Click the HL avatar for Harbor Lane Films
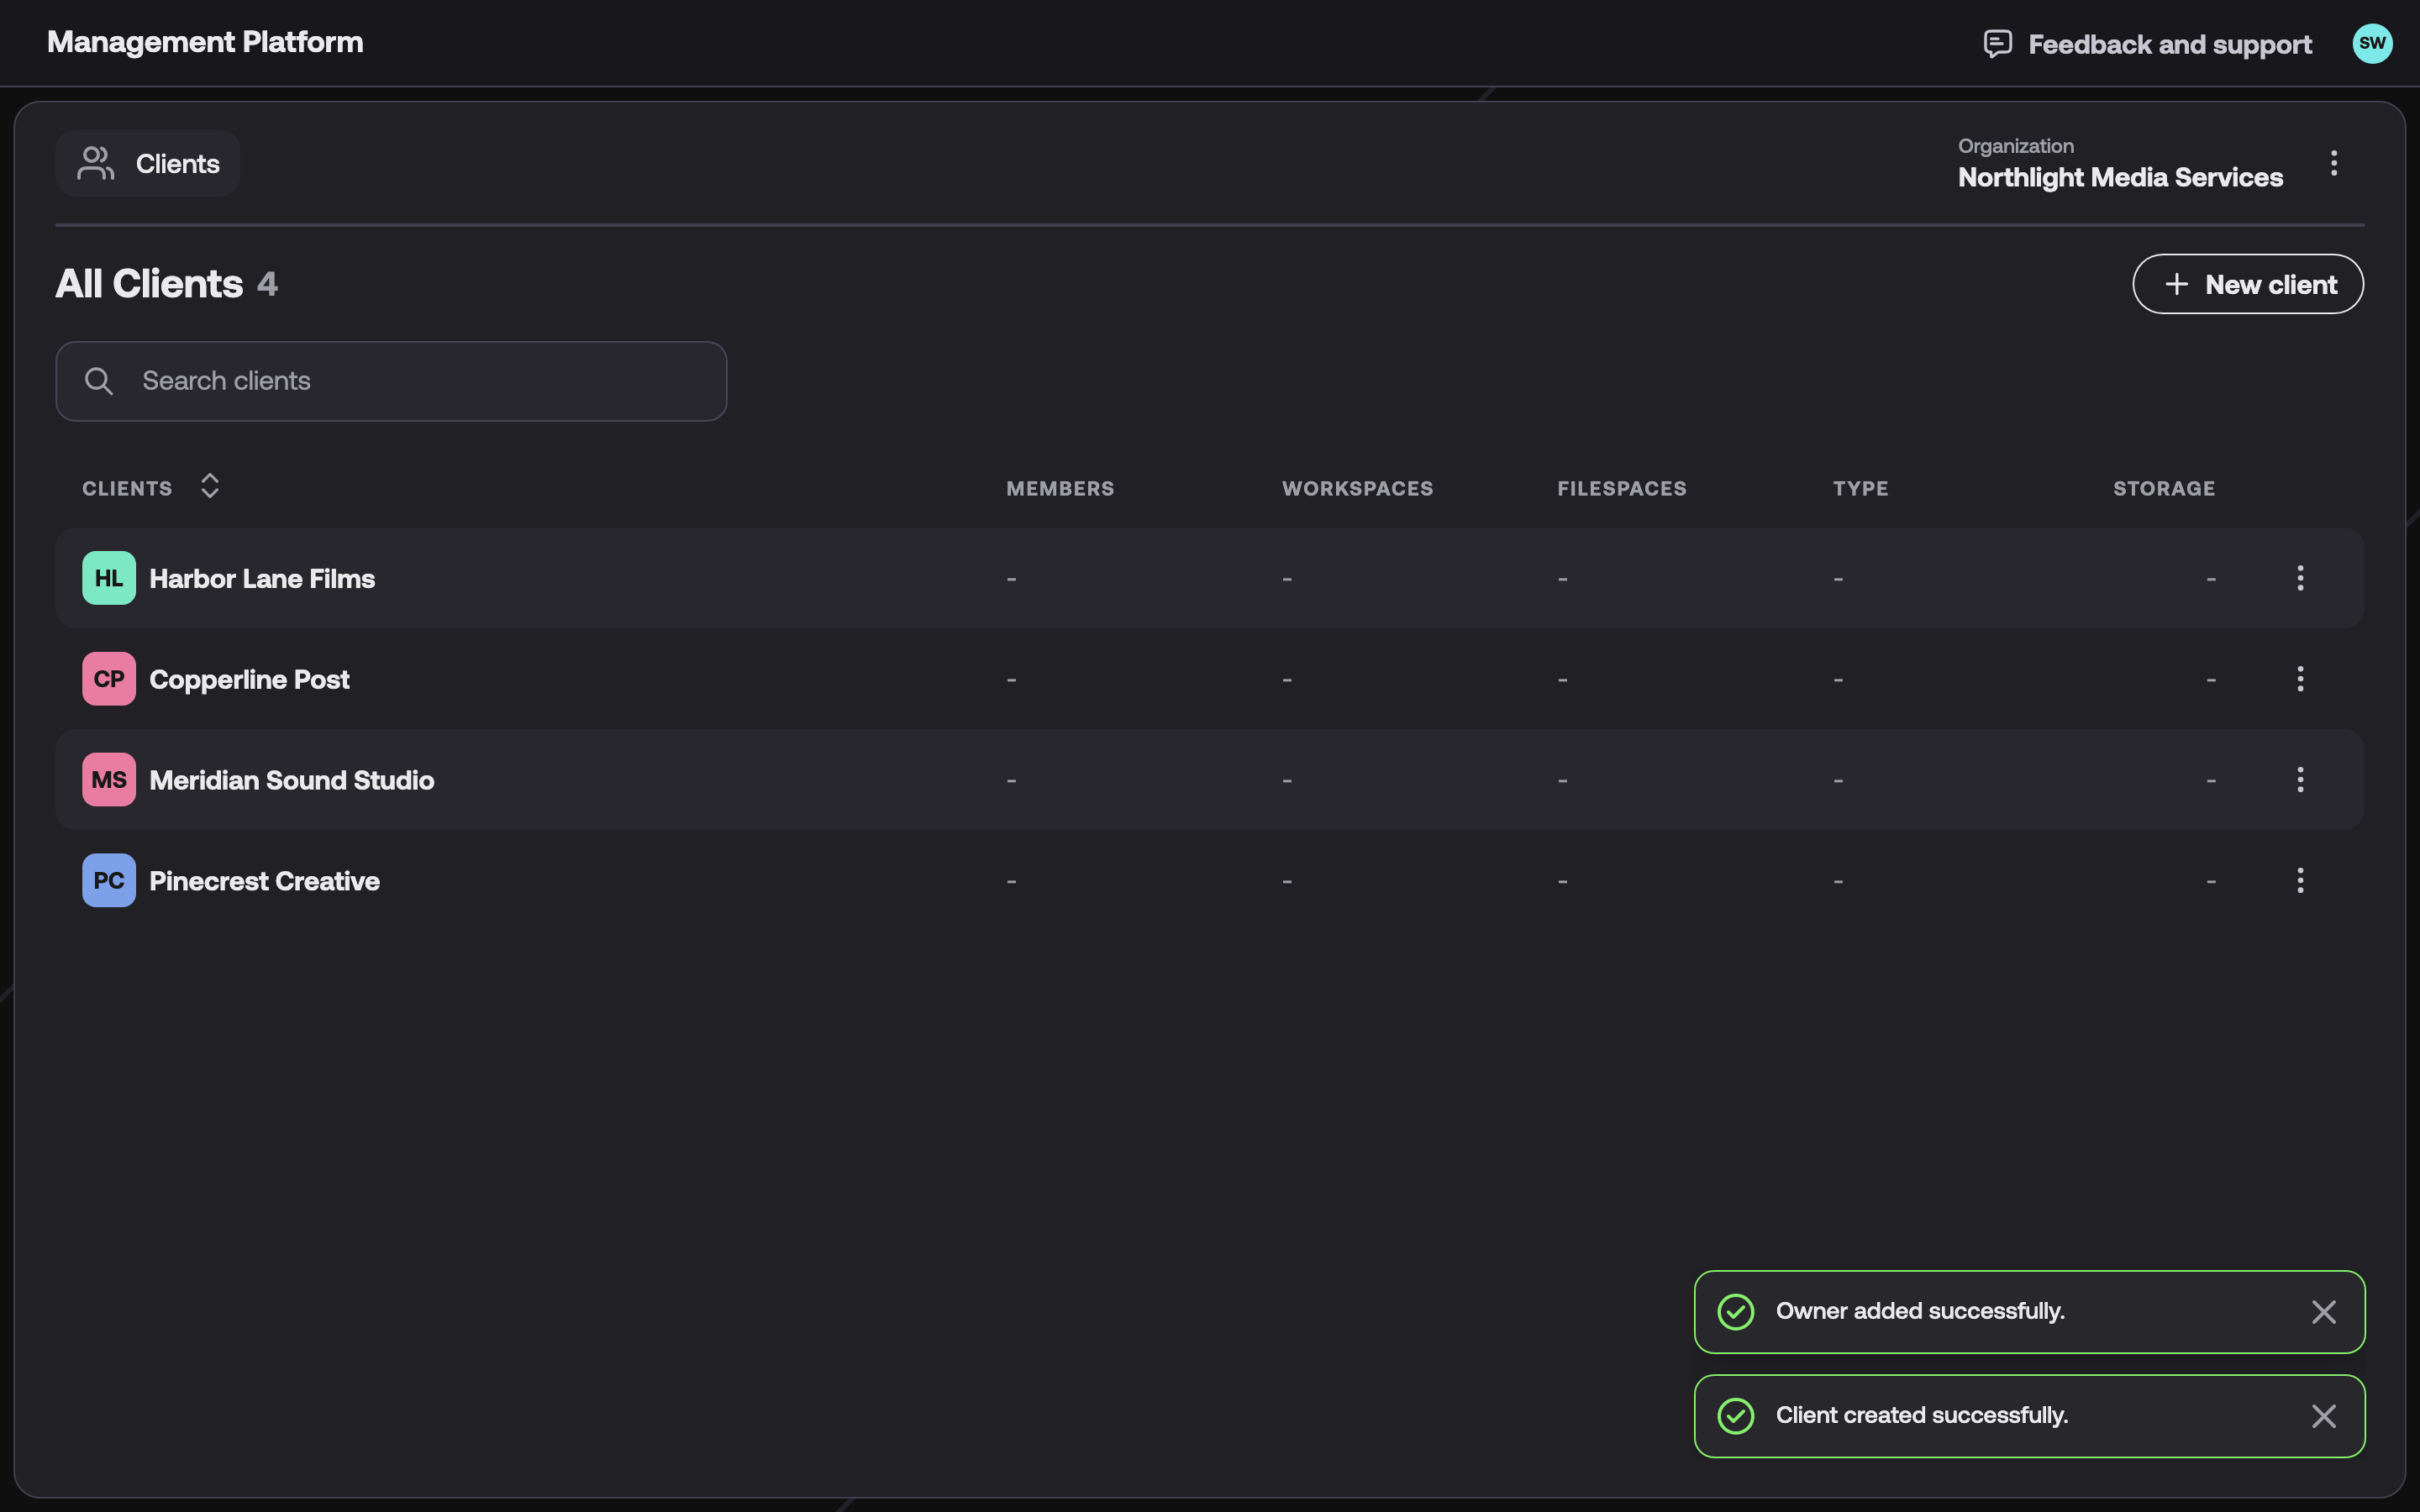2420x1512 pixels. coord(109,578)
